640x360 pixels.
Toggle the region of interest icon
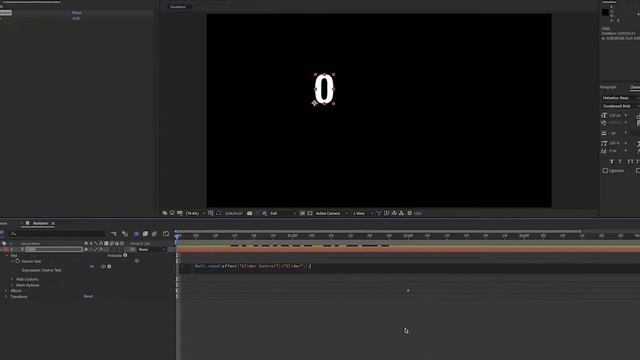tap(302, 213)
